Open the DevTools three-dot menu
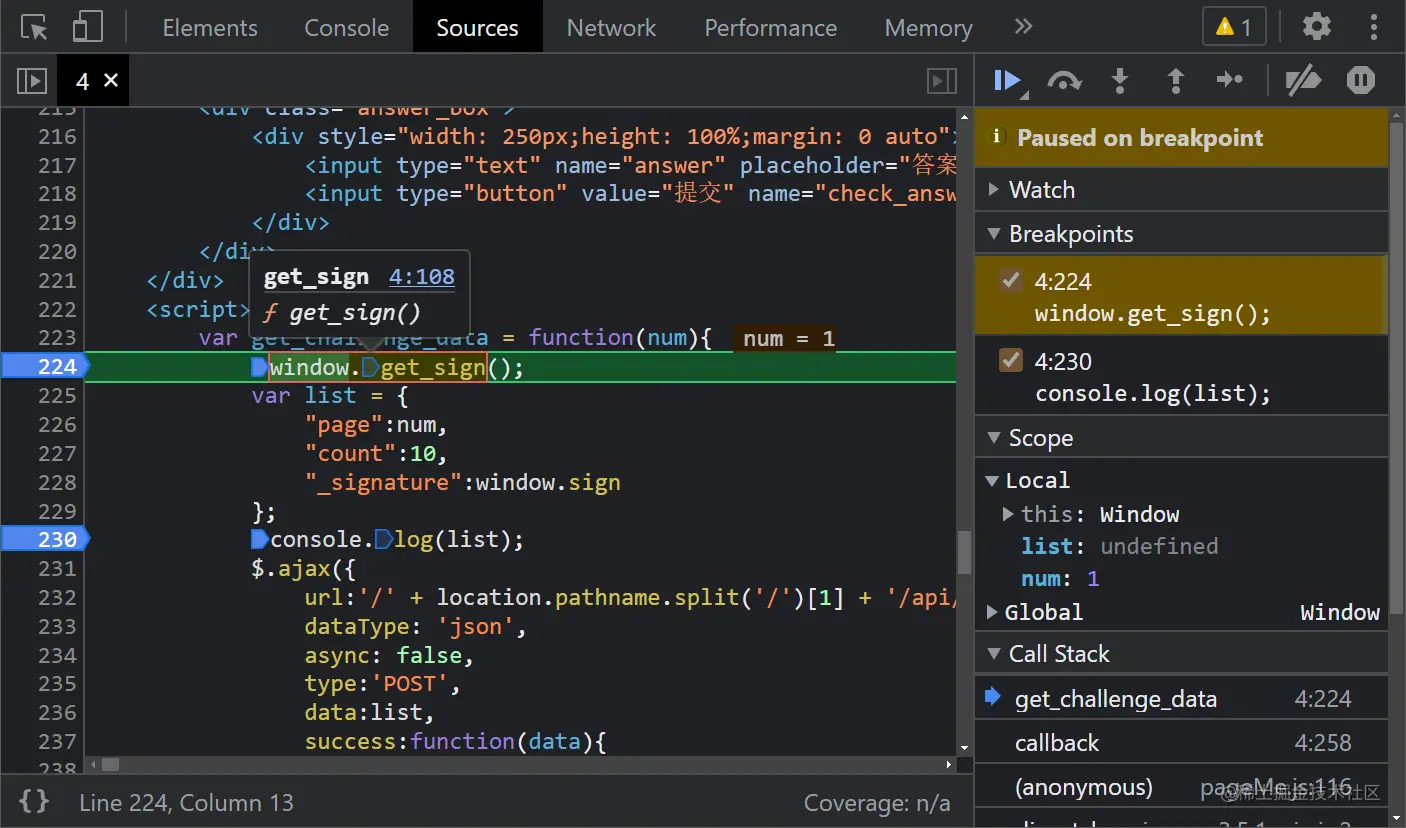The height and width of the screenshot is (828, 1406). (x=1375, y=27)
